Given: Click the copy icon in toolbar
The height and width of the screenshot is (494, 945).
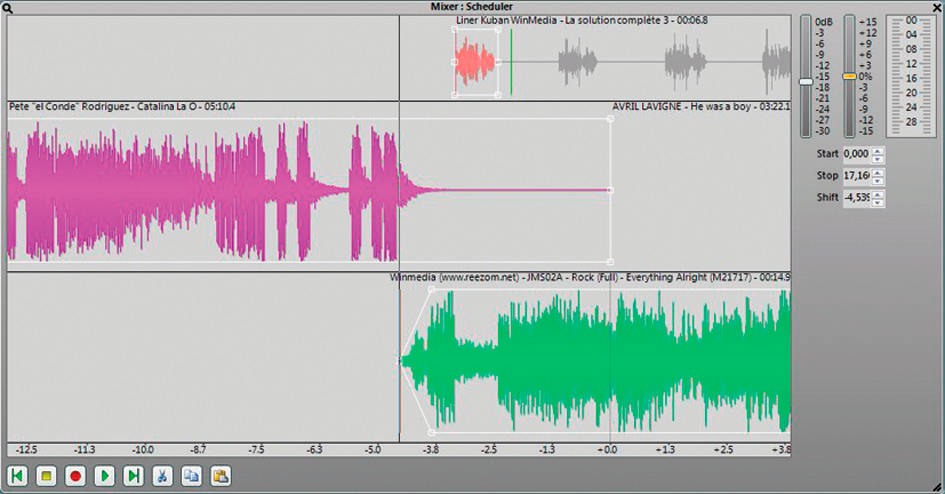Looking at the screenshot, I should tap(192, 476).
